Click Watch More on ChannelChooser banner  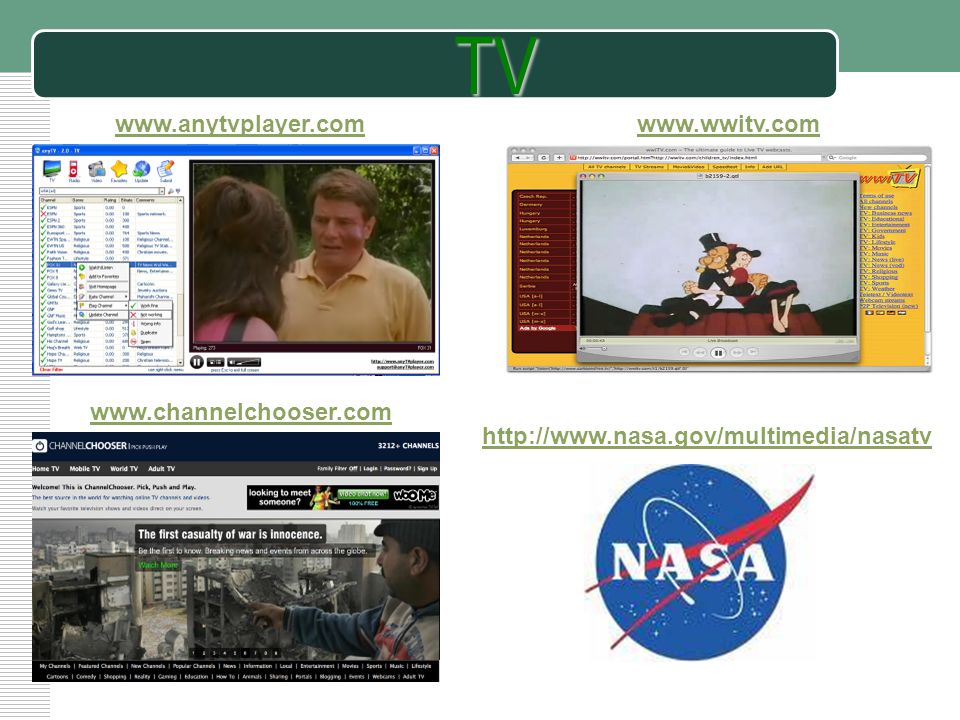coord(158,564)
